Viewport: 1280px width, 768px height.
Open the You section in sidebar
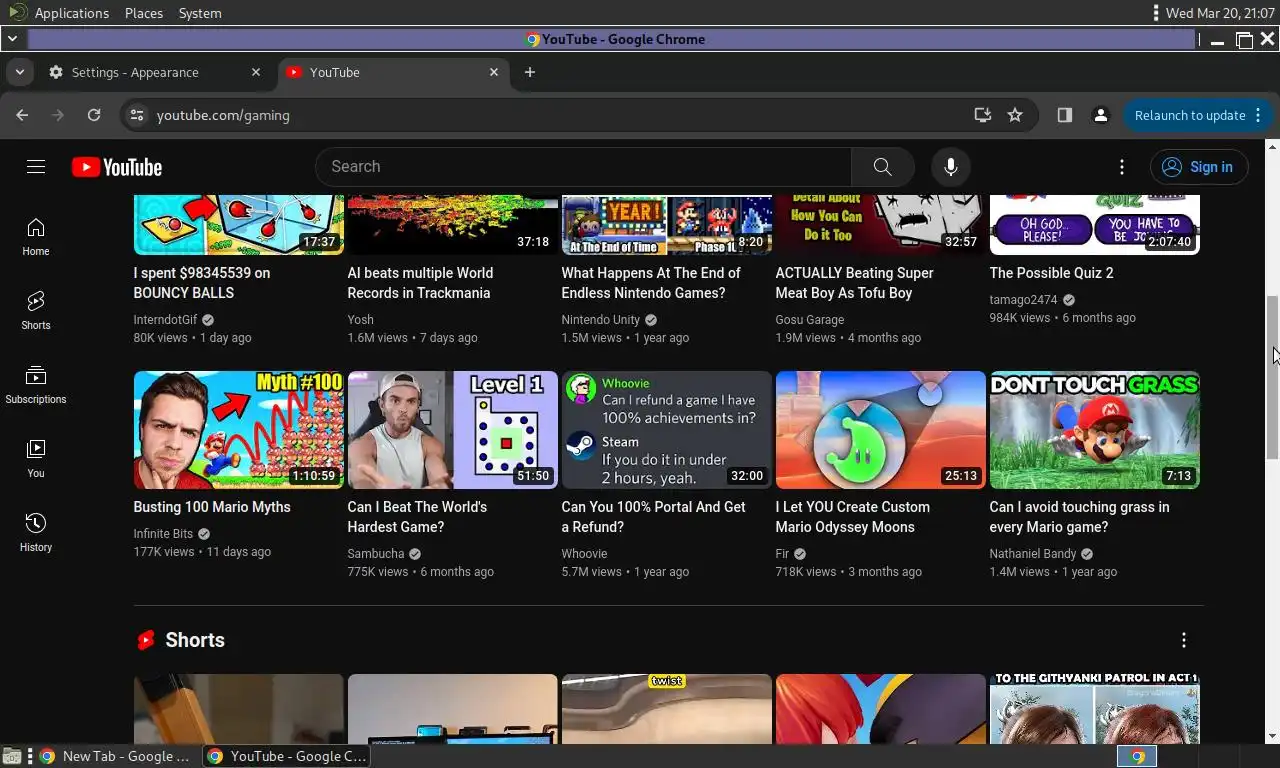coord(36,459)
